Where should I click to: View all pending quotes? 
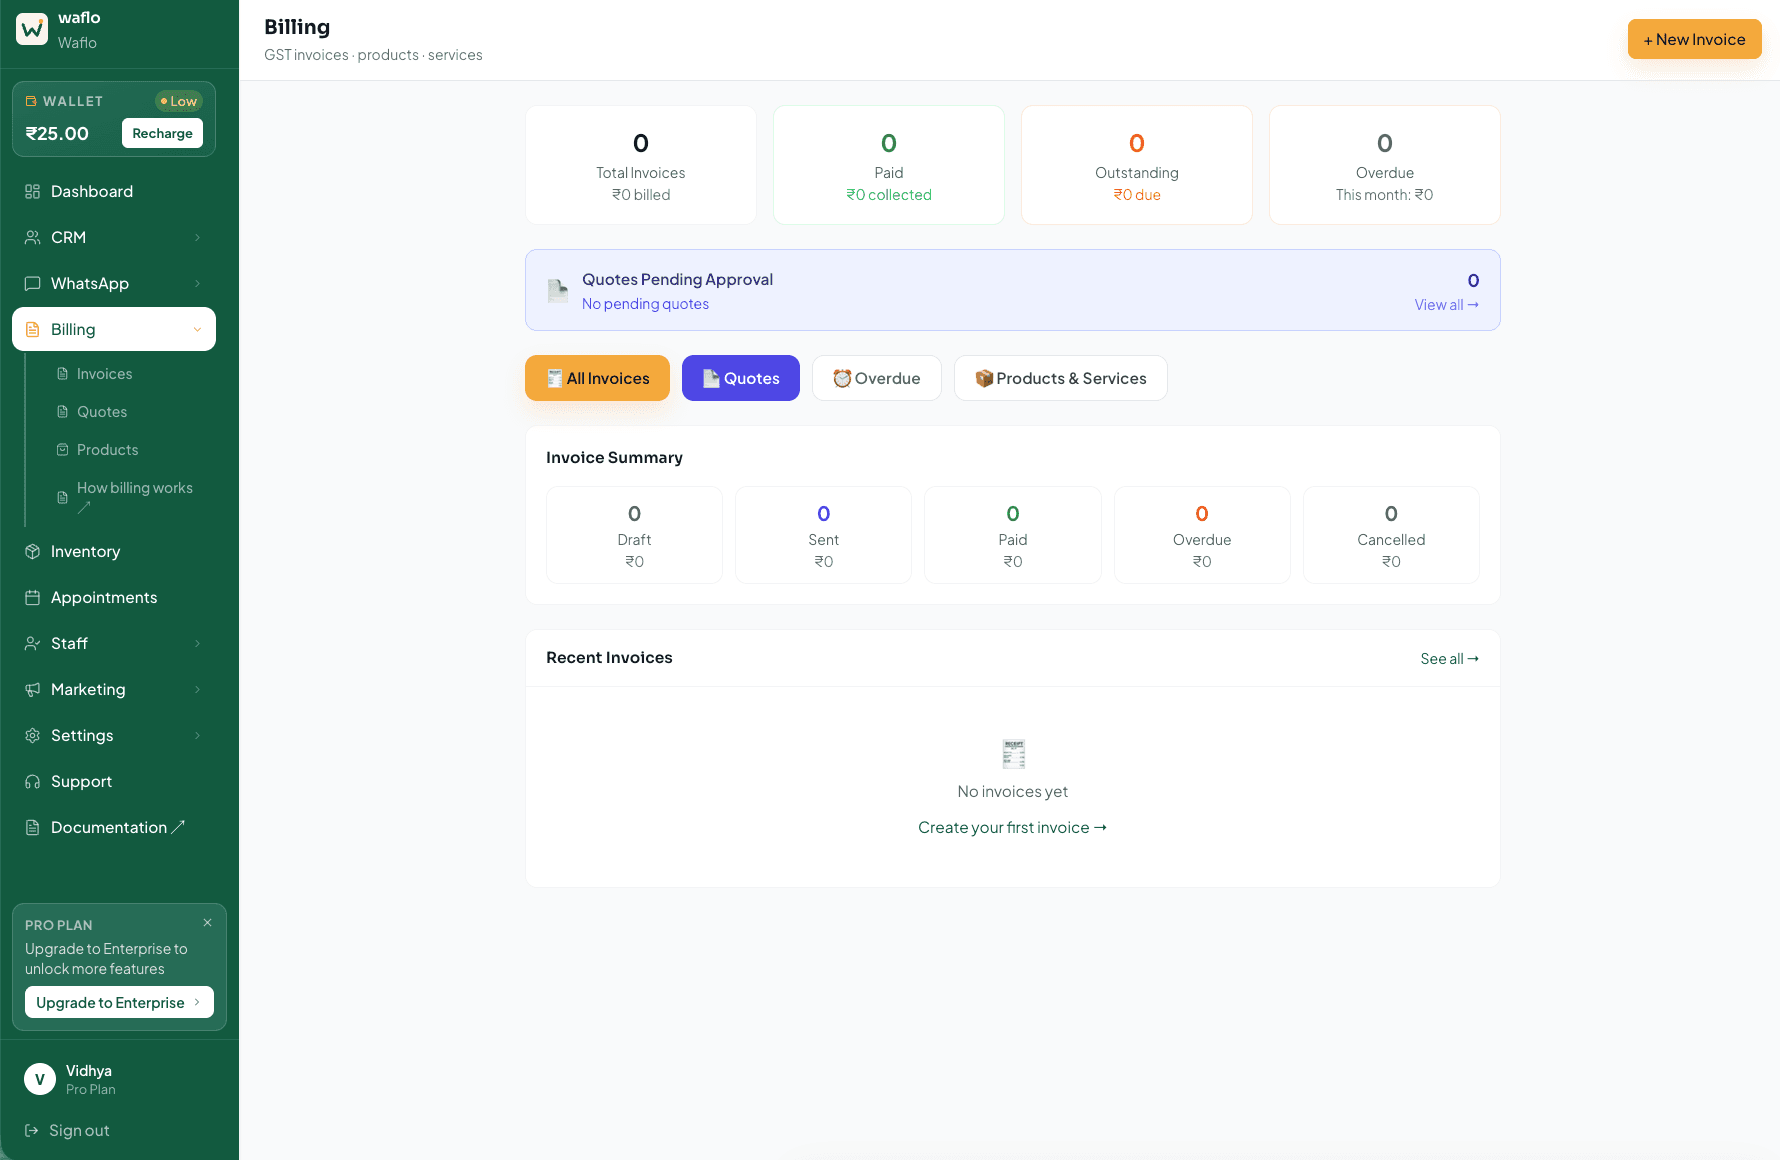click(x=1447, y=304)
